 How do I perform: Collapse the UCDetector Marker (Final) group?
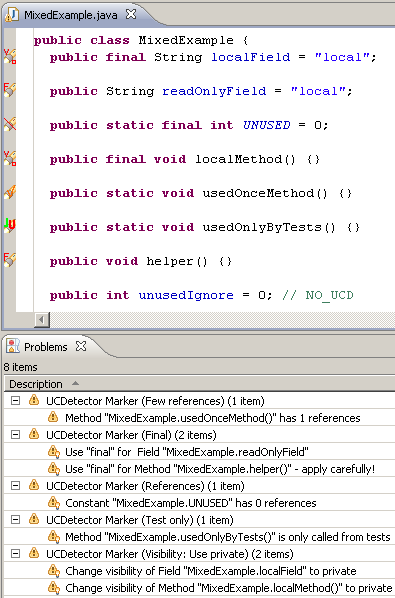pos(15,434)
